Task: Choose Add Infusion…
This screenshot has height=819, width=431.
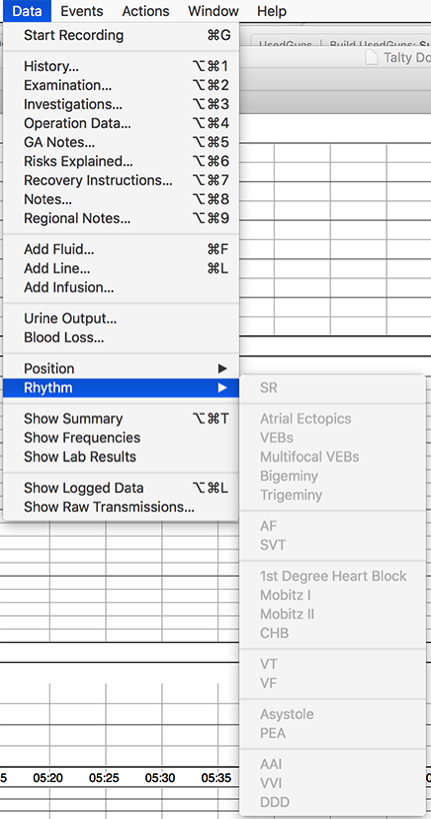Action: pos(121,287)
